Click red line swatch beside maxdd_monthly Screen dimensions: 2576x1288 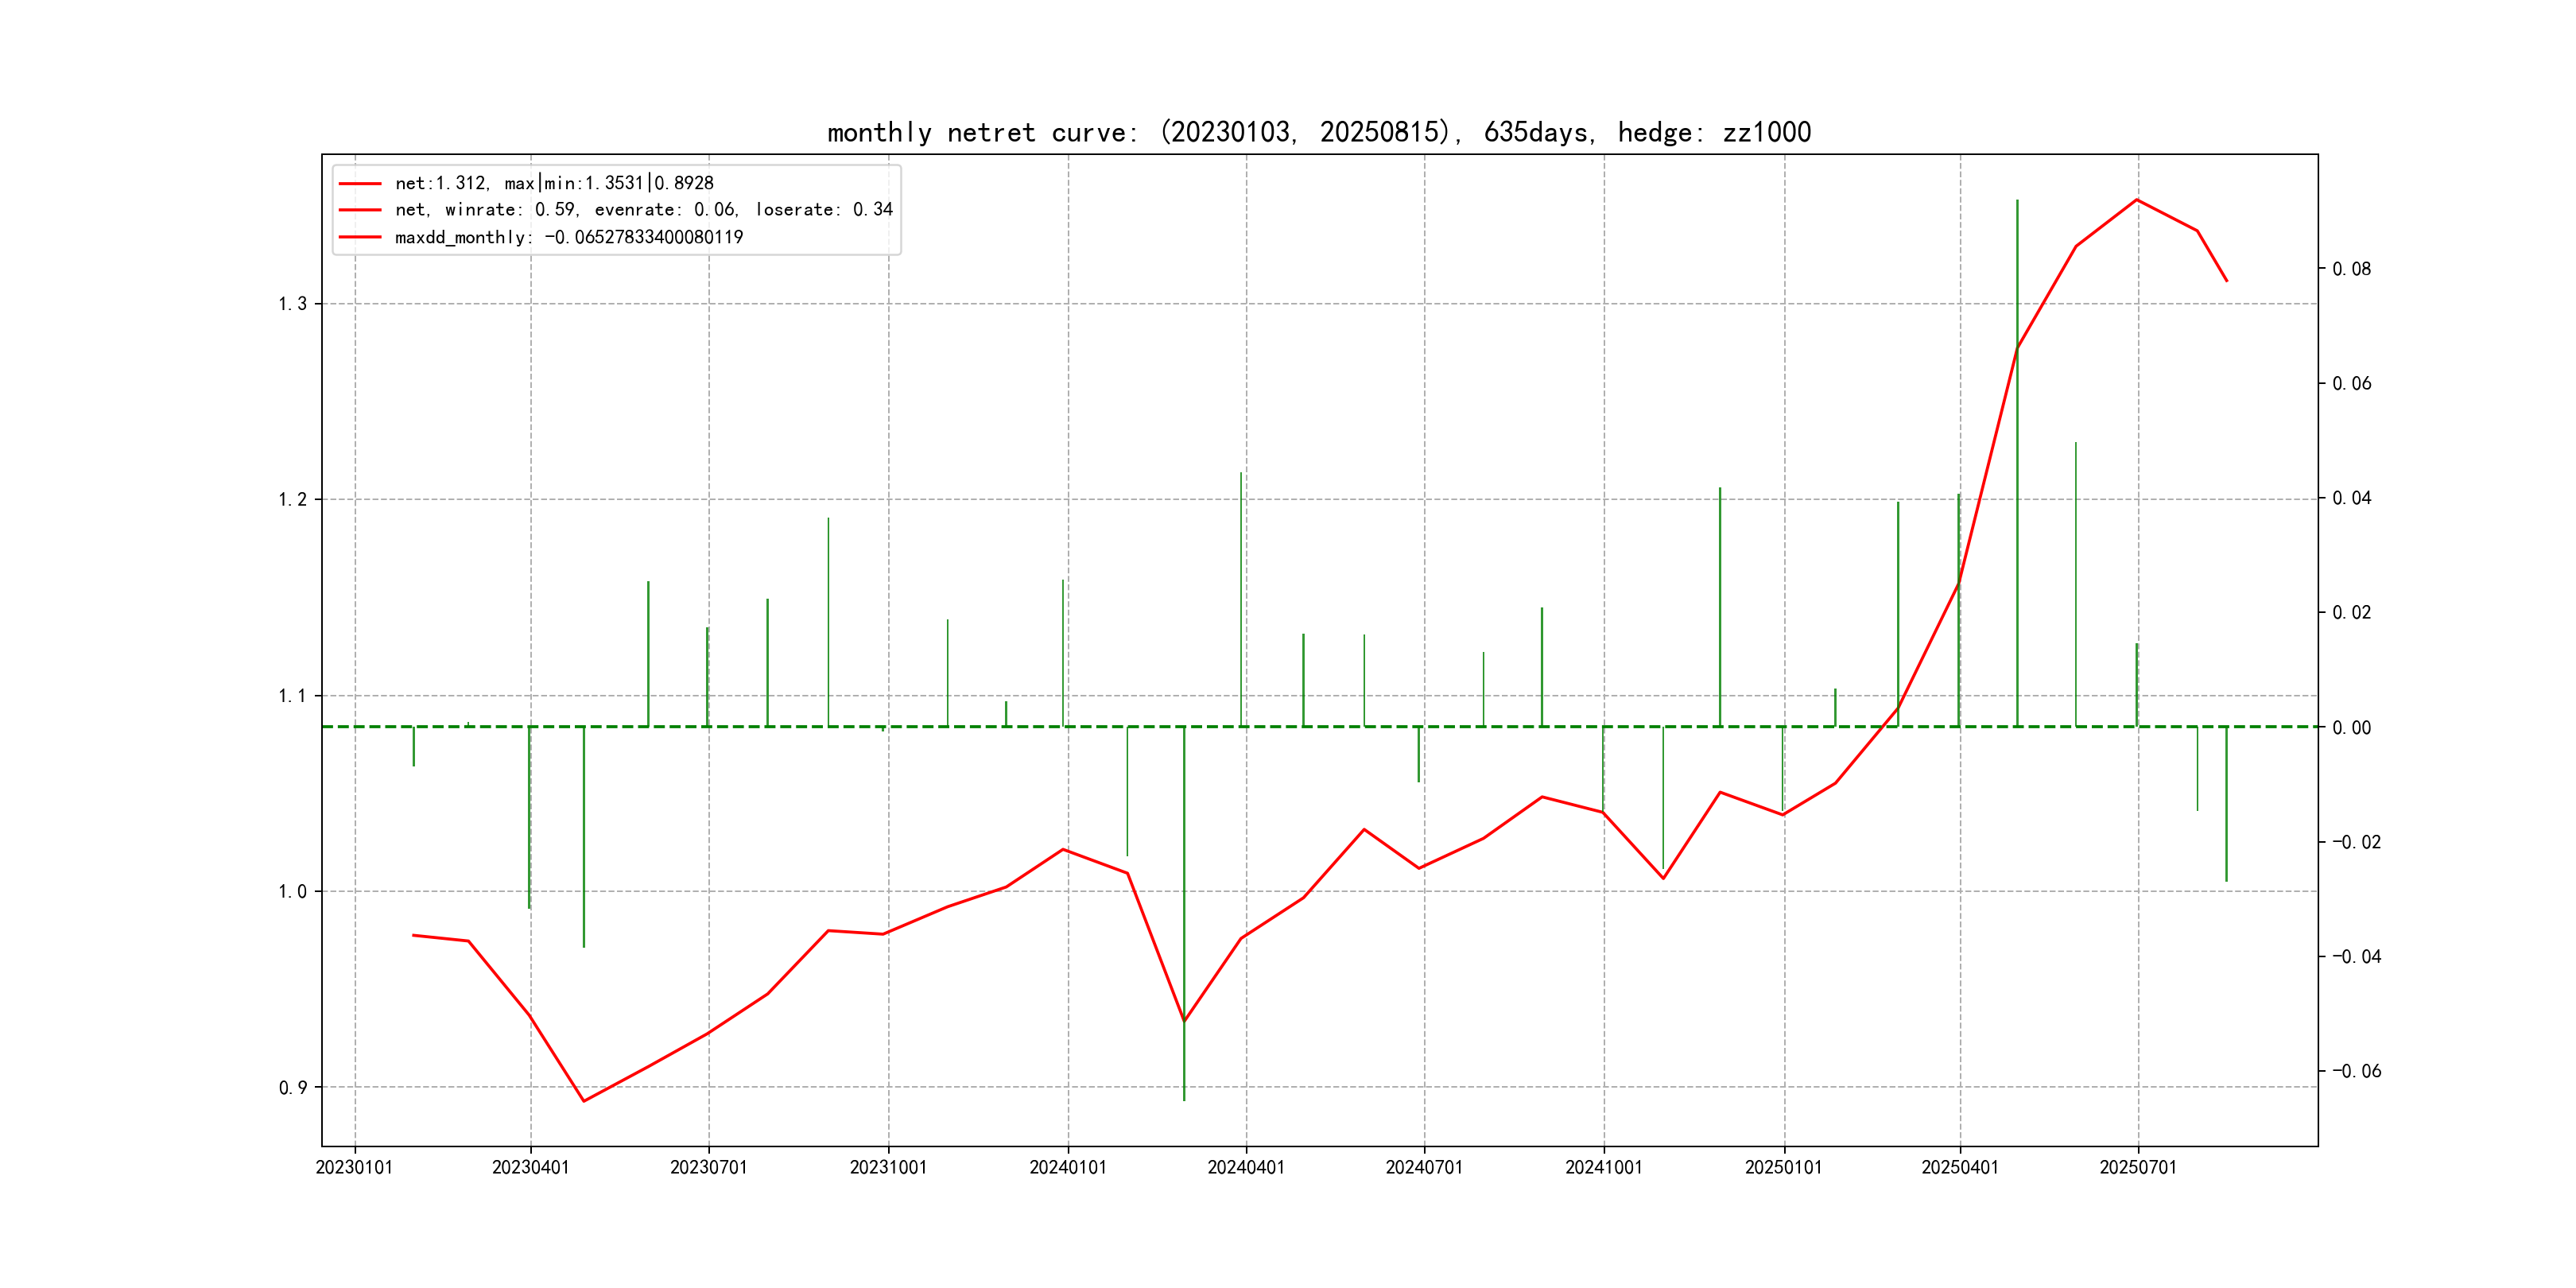click(360, 237)
